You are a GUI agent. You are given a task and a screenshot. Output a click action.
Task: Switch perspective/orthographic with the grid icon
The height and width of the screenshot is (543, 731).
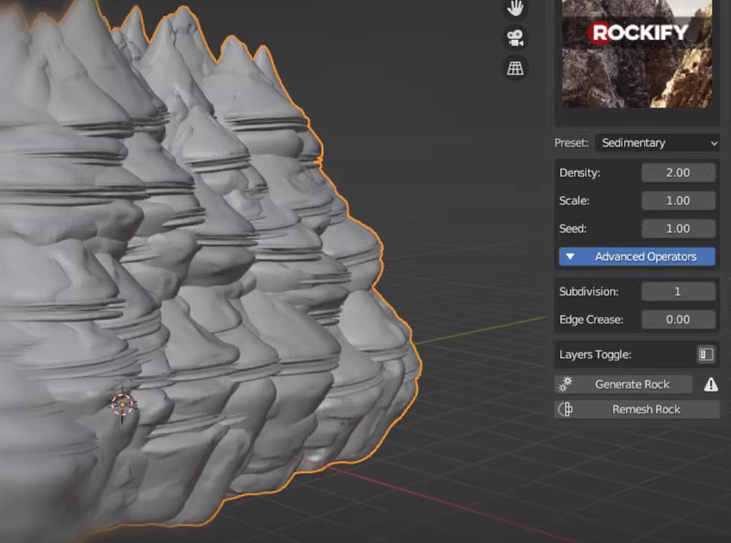pyautogui.click(x=516, y=68)
